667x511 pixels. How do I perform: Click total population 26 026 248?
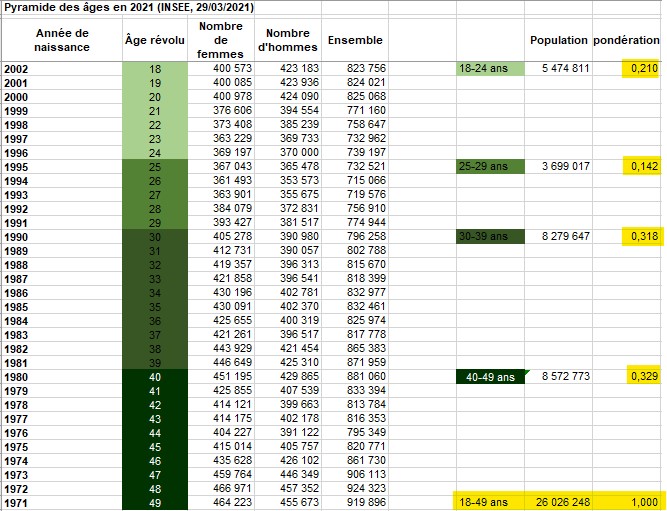559,502
